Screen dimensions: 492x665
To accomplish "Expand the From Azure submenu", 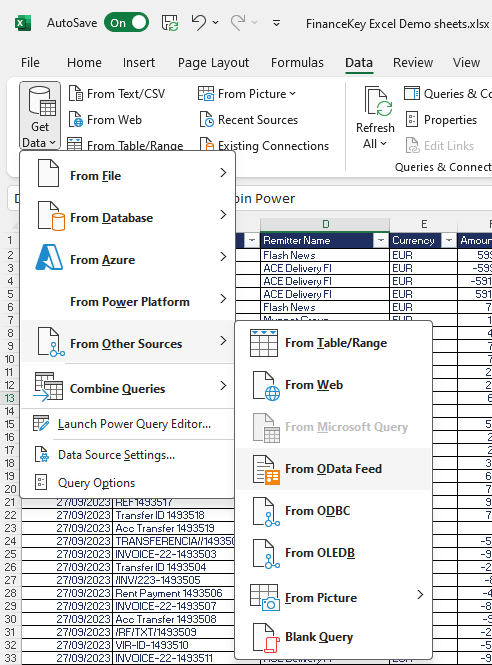I will pyautogui.click(x=128, y=260).
